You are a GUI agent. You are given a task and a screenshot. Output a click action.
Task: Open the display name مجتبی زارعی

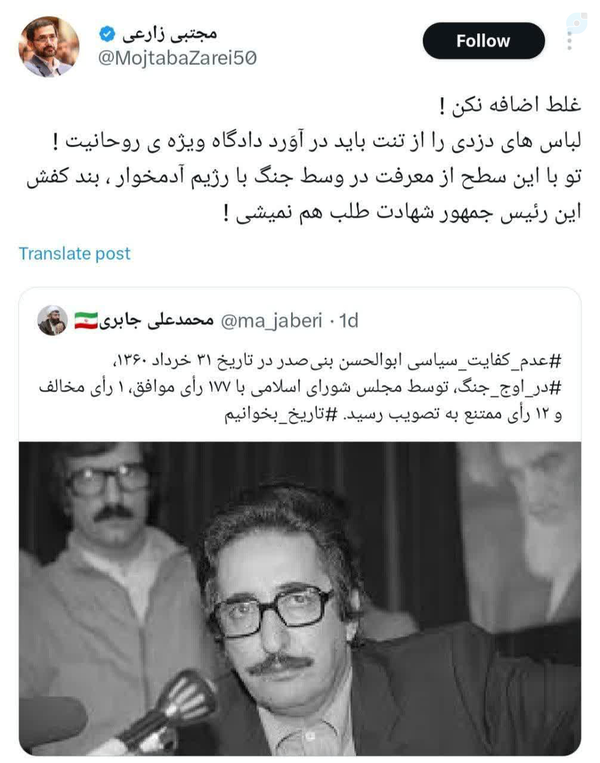169,34
